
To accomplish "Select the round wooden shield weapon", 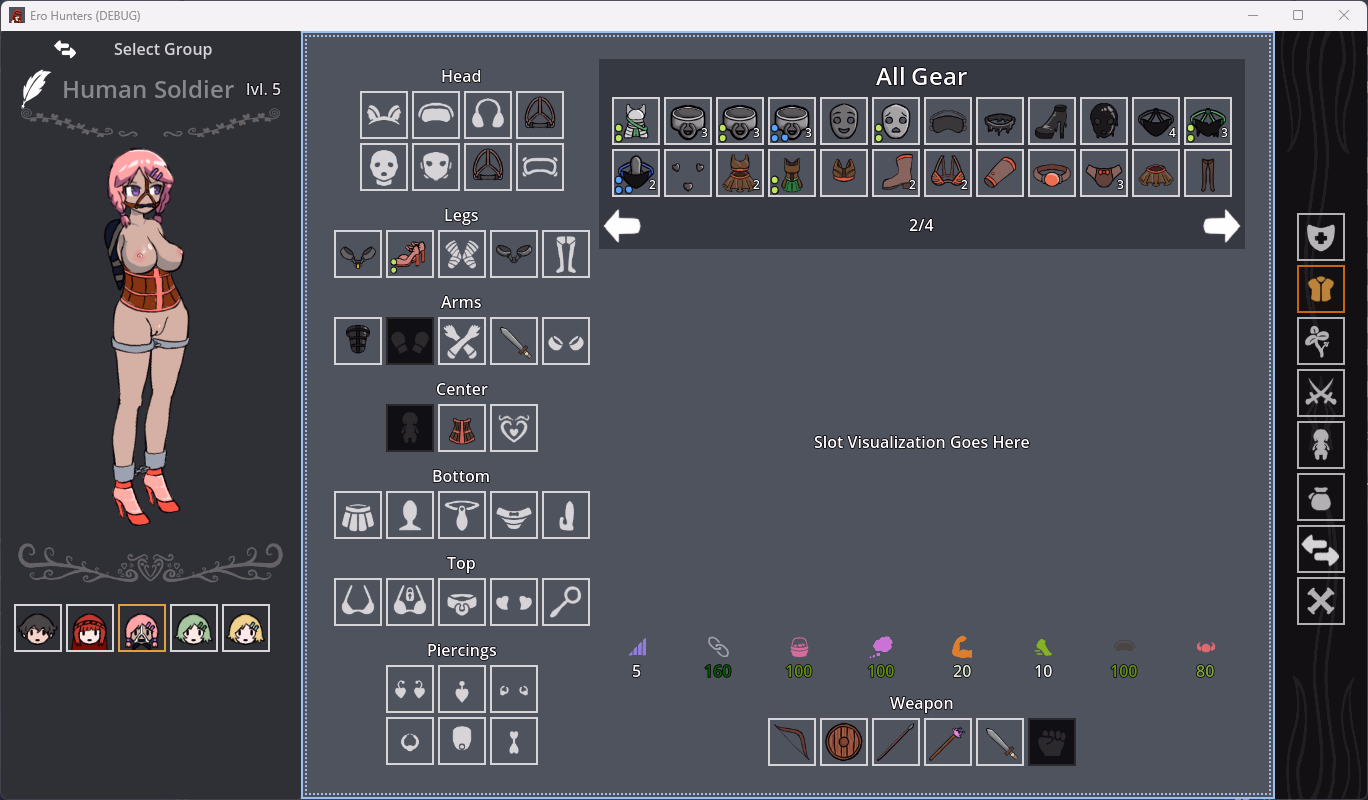I will pos(844,742).
